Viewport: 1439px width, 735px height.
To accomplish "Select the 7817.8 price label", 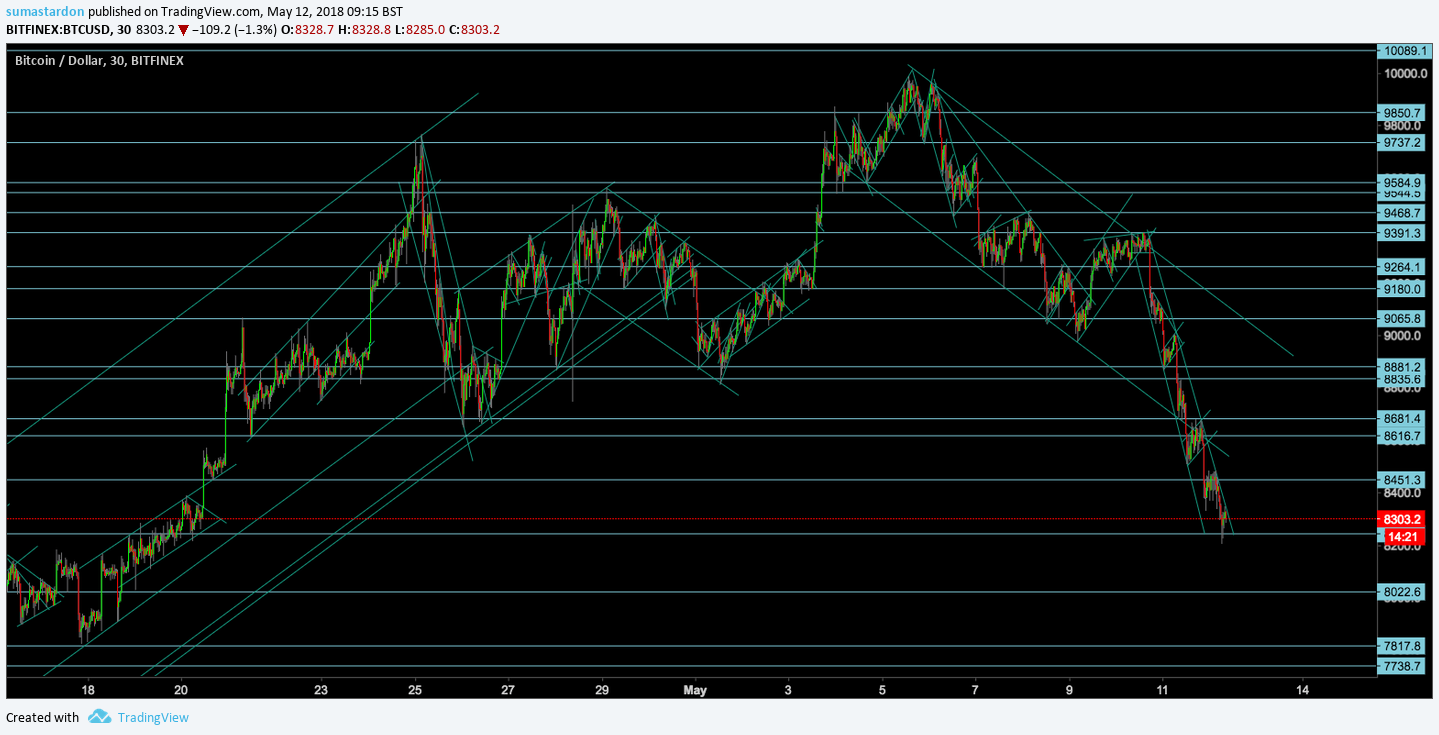I will point(1402,646).
